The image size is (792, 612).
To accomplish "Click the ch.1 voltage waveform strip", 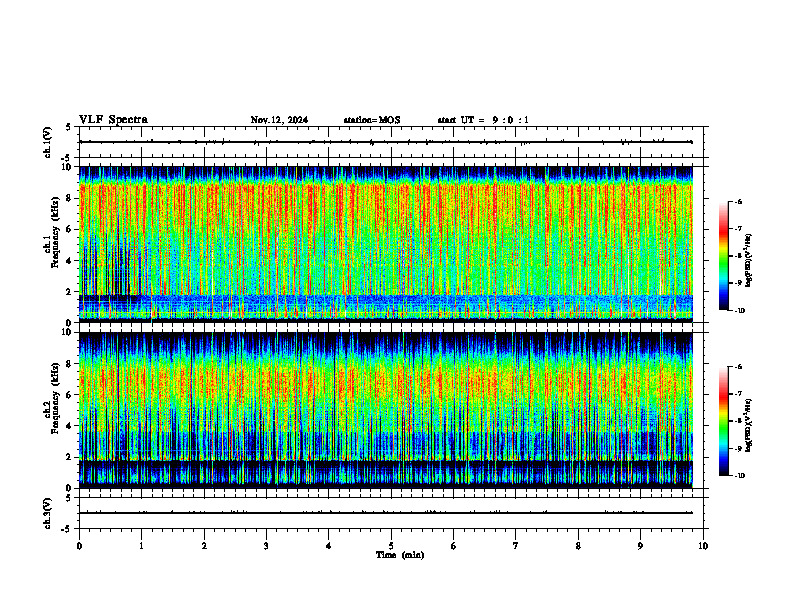I will (x=391, y=142).
